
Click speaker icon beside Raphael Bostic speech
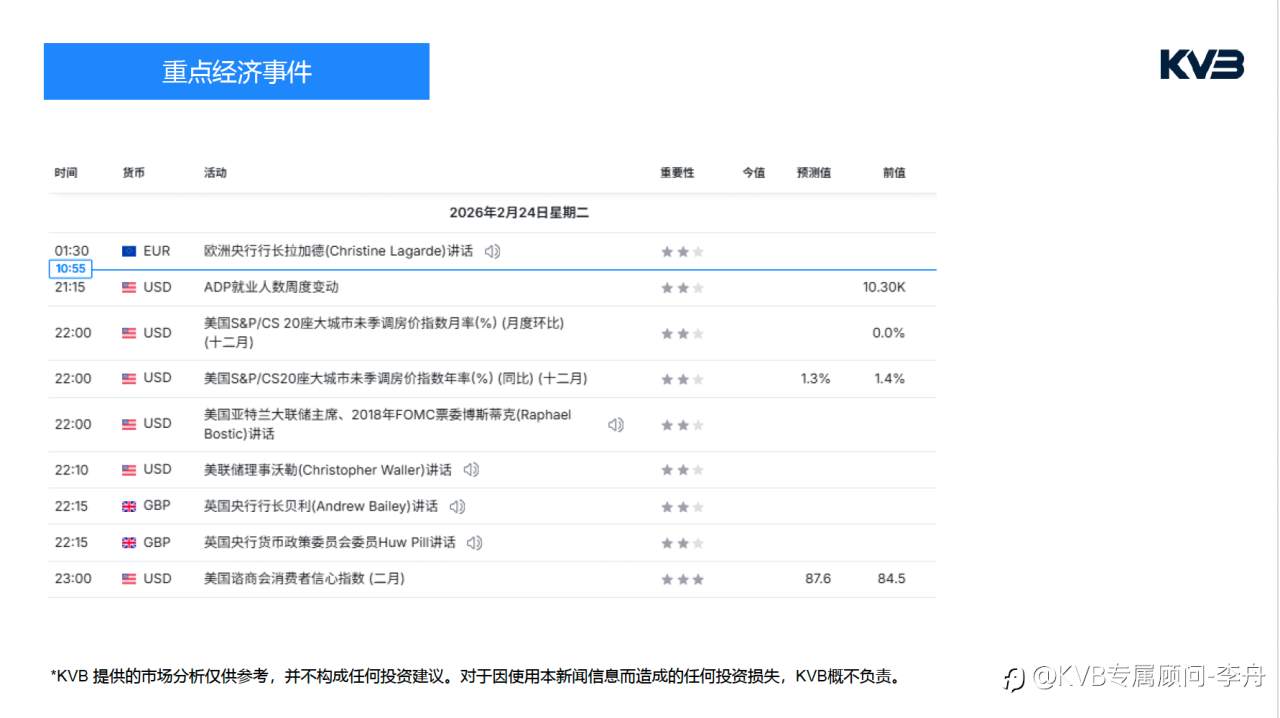[615, 425]
